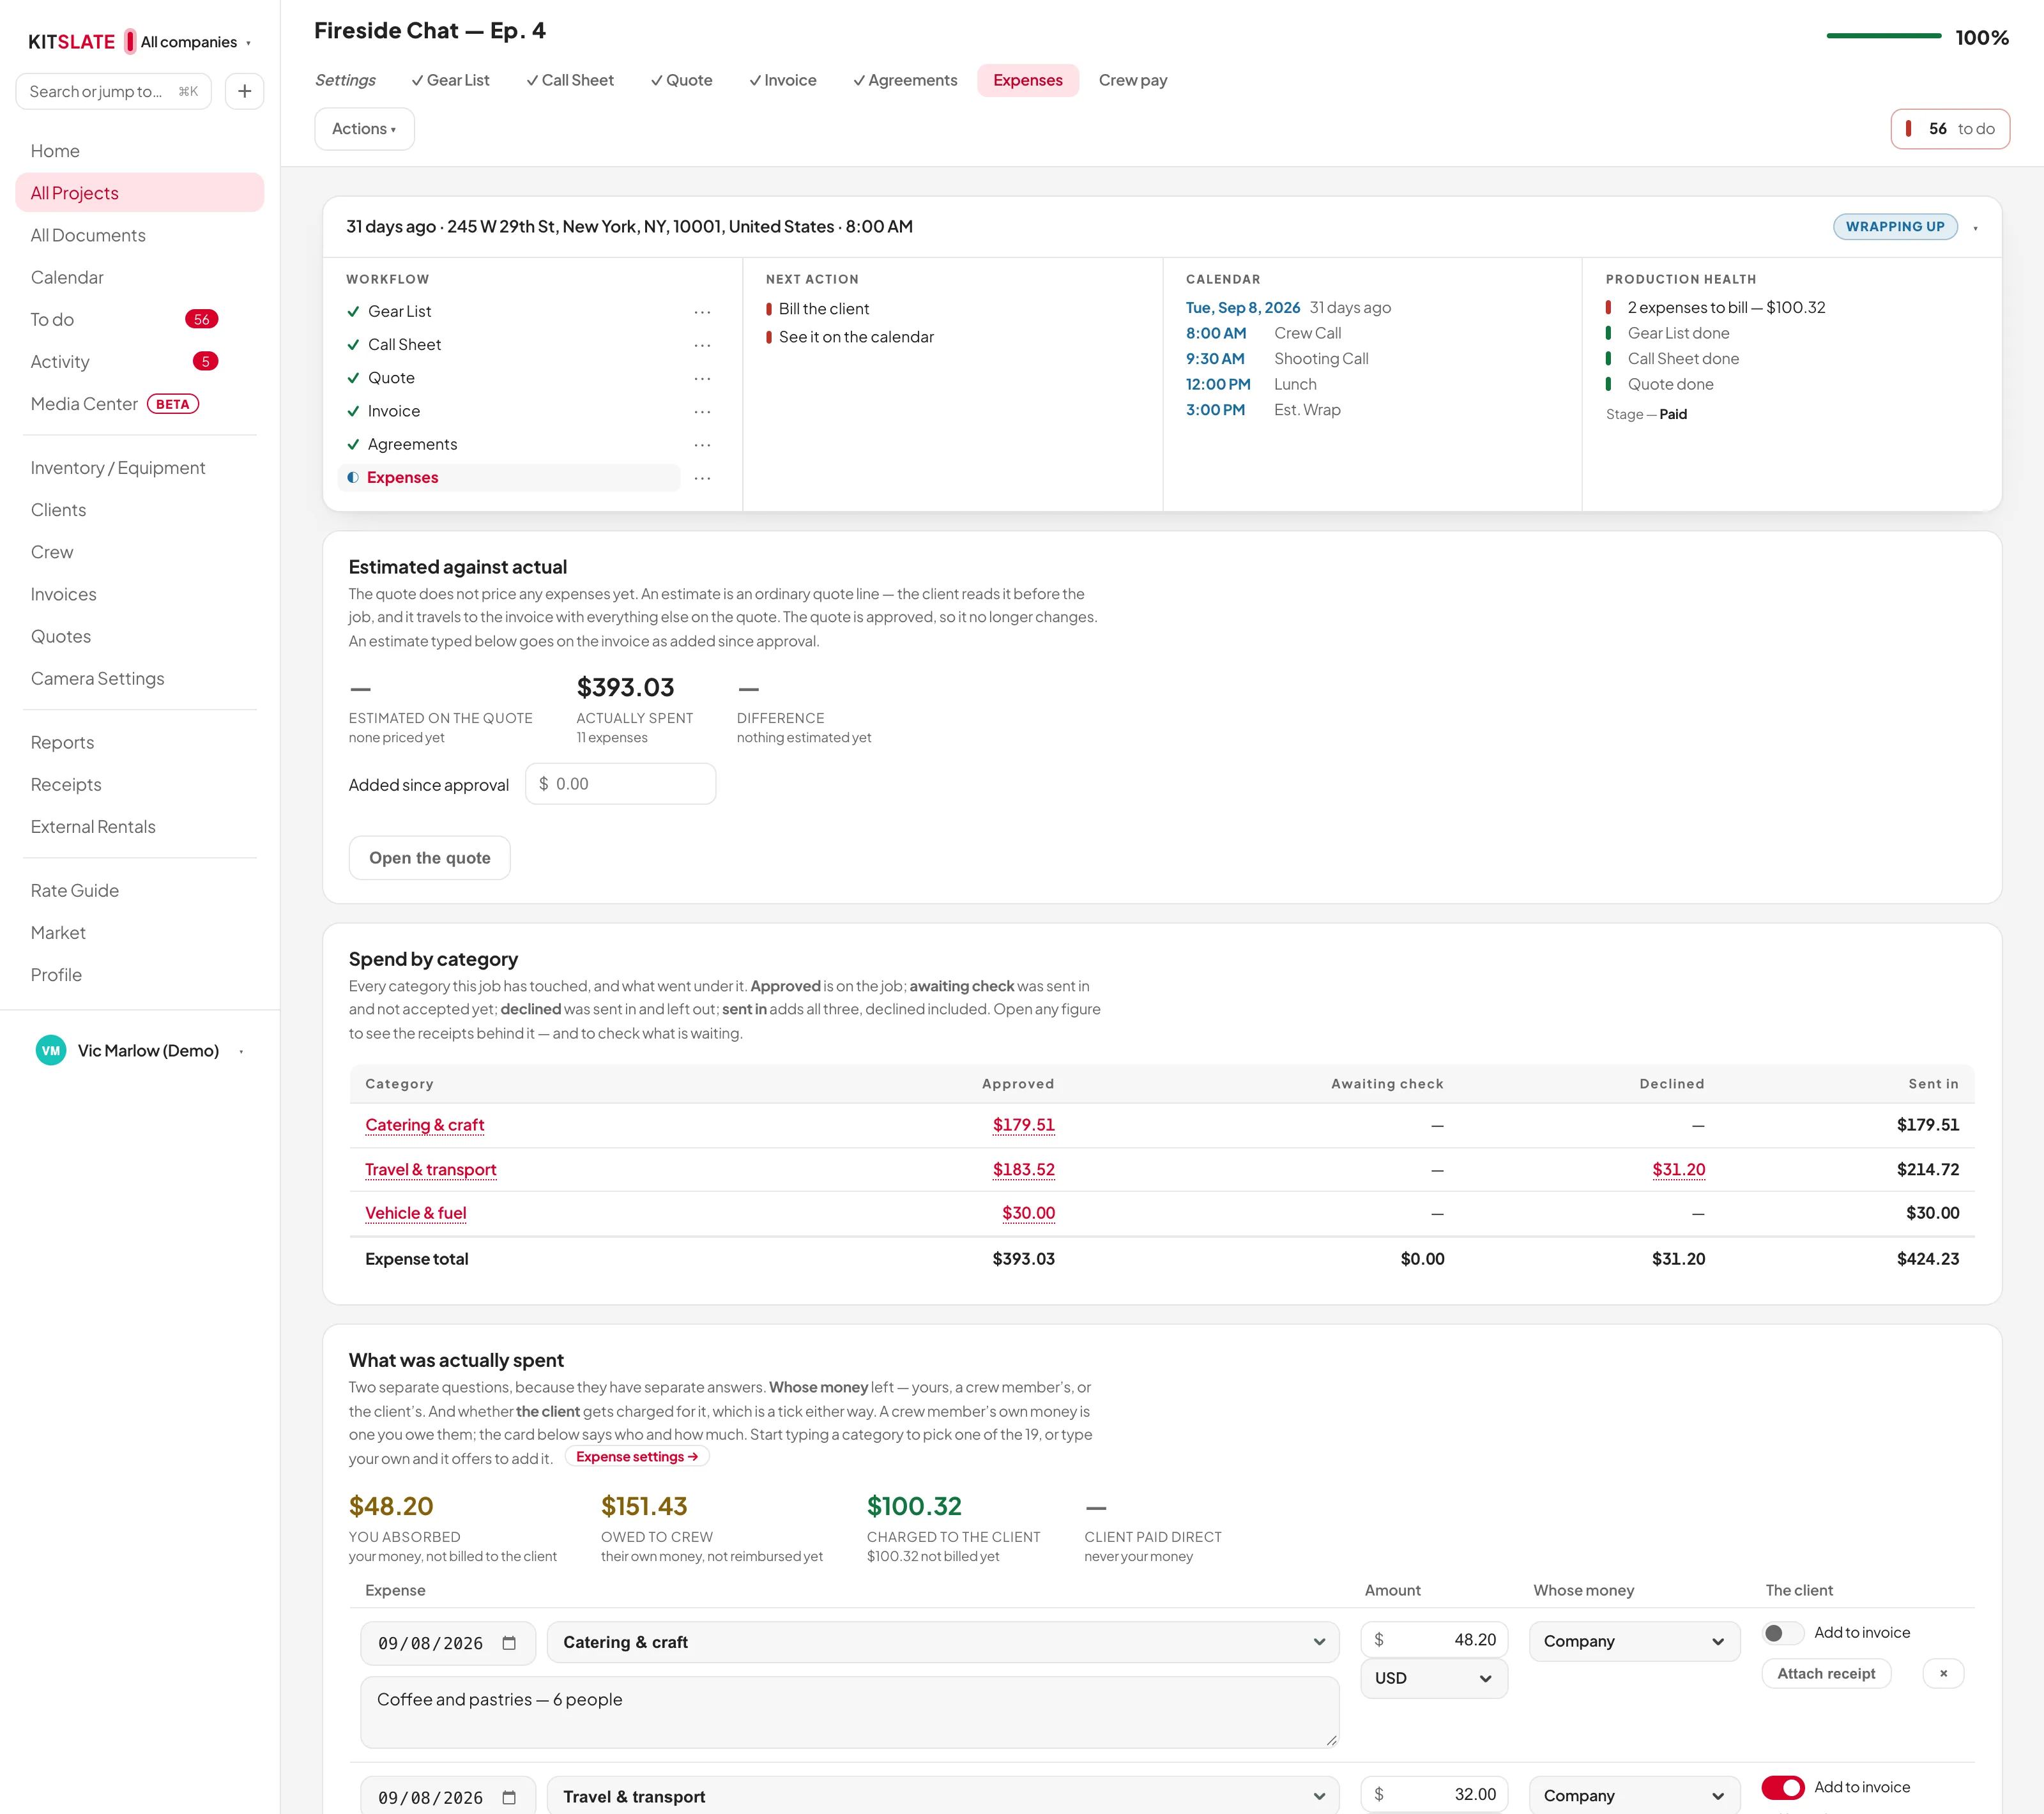Open the three-dot menu for Invoice workflow
This screenshot has width=2044, height=1814.
click(702, 411)
